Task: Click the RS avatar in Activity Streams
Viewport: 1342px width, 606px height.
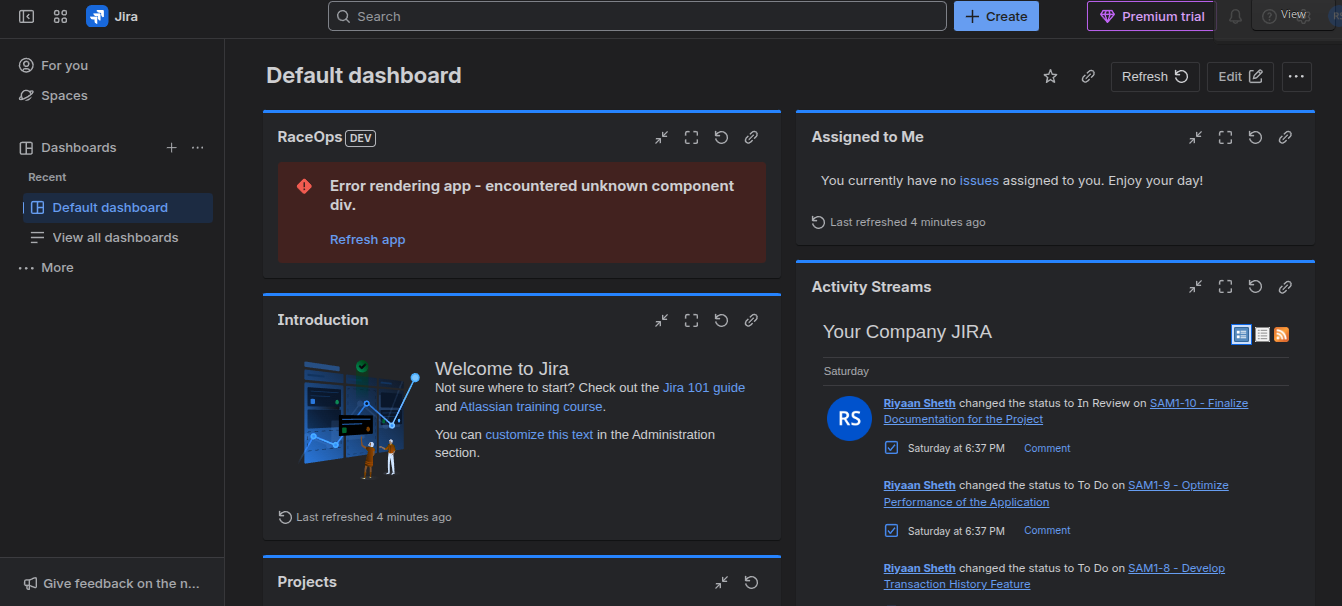Action: tap(849, 418)
